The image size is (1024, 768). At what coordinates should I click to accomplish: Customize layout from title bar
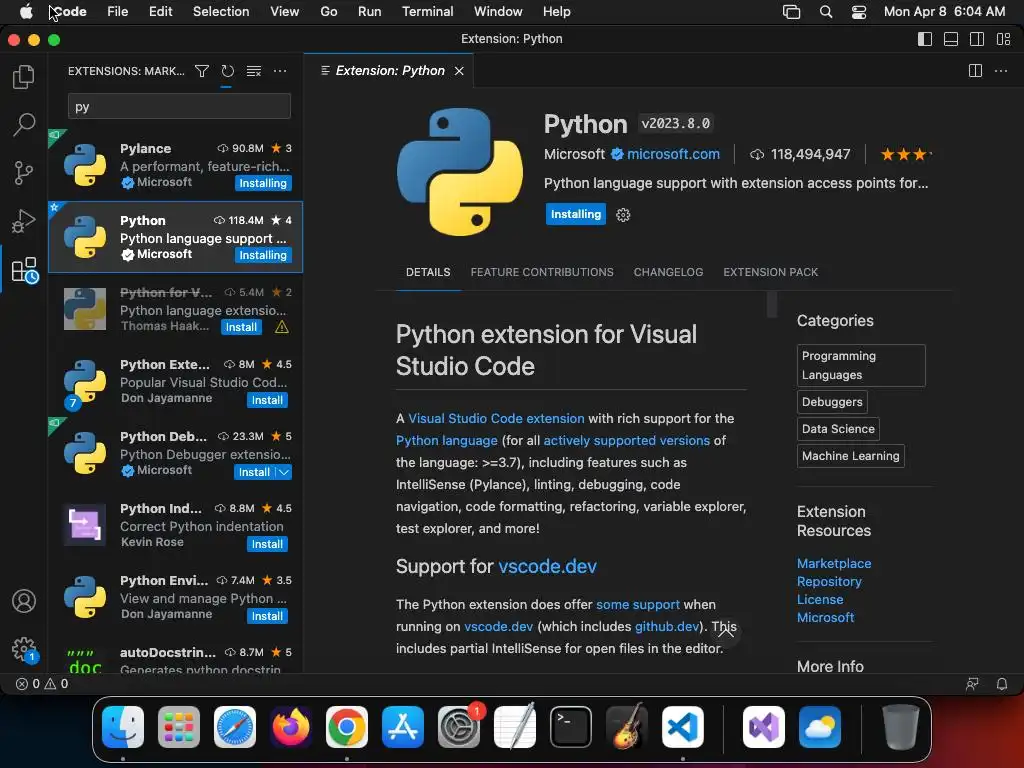1004,39
